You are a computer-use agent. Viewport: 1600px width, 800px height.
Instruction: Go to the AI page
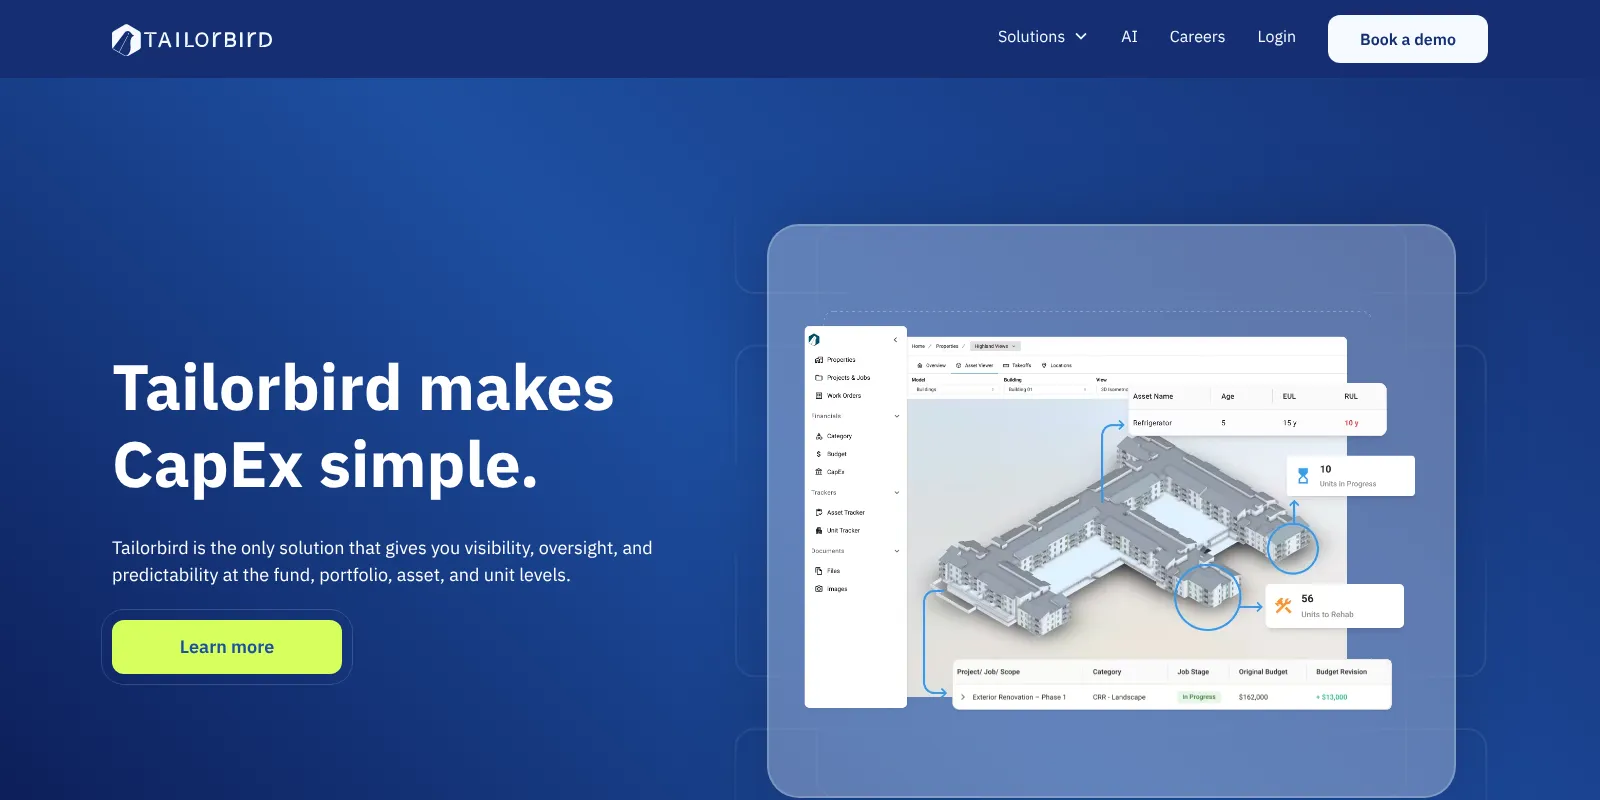pos(1129,37)
